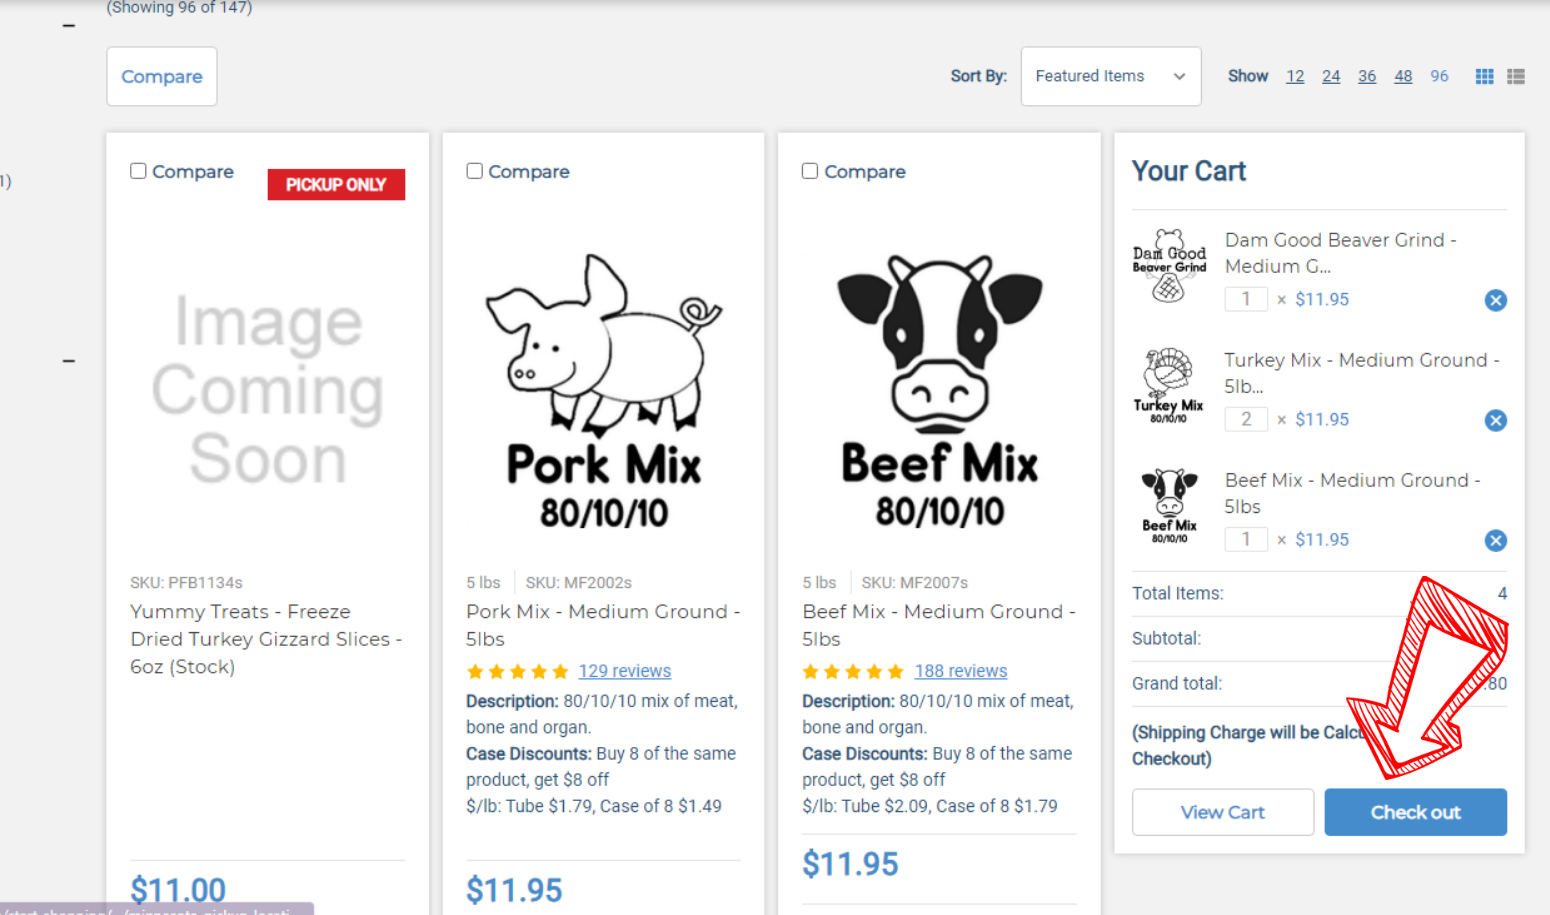This screenshot has height=915, width=1550.
Task: Show 48 items per page
Action: click(1403, 76)
